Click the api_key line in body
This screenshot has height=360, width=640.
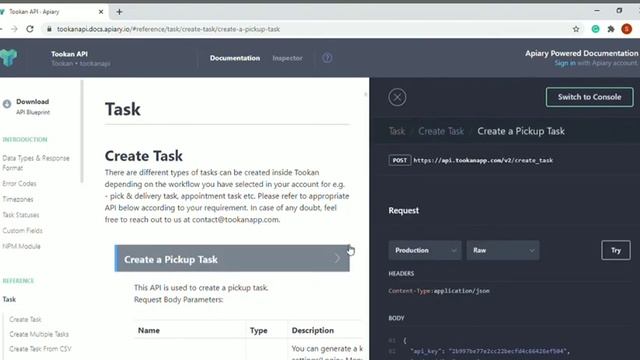489,351
